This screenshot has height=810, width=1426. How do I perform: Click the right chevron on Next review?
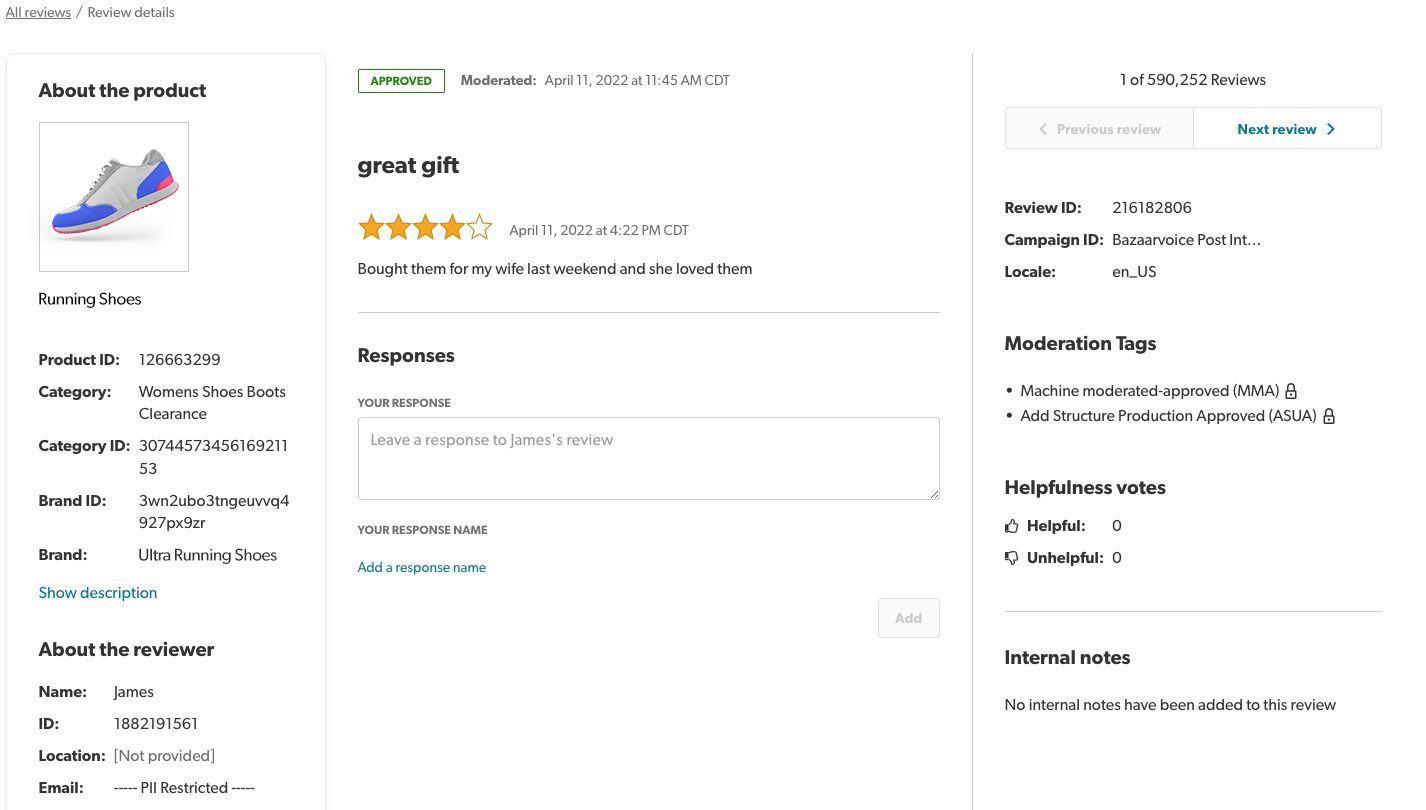[1331, 128]
